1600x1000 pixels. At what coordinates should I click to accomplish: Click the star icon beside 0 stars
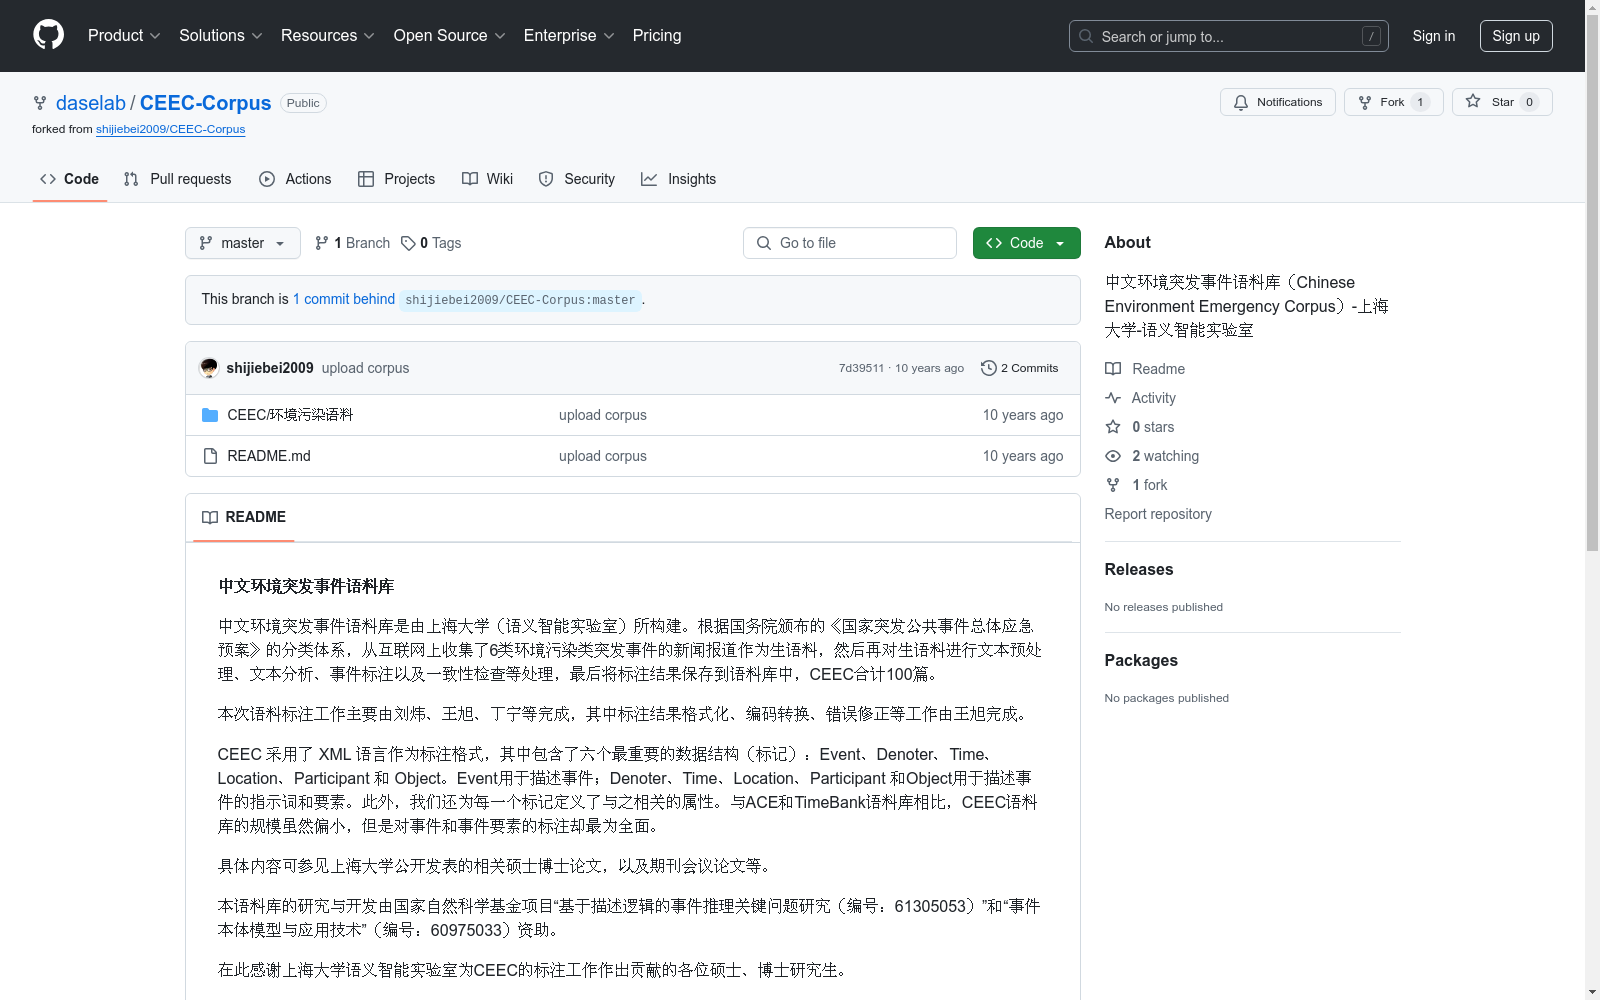pos(1113,427)
